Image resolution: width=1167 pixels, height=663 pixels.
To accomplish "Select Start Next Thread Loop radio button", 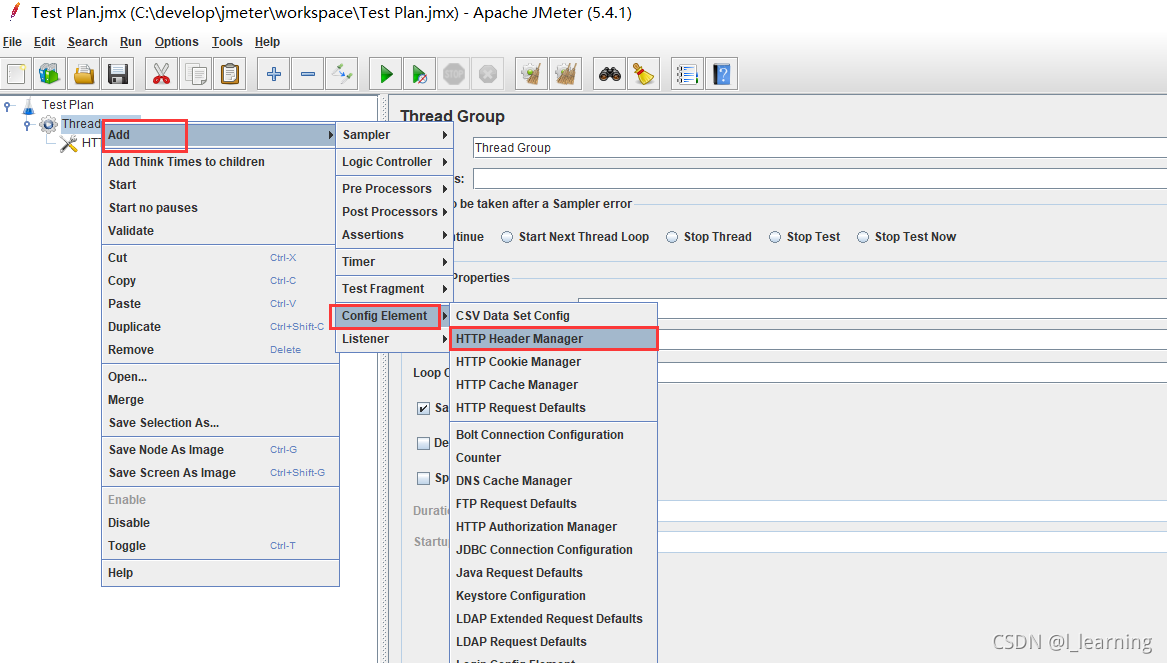I will [507, 237].
